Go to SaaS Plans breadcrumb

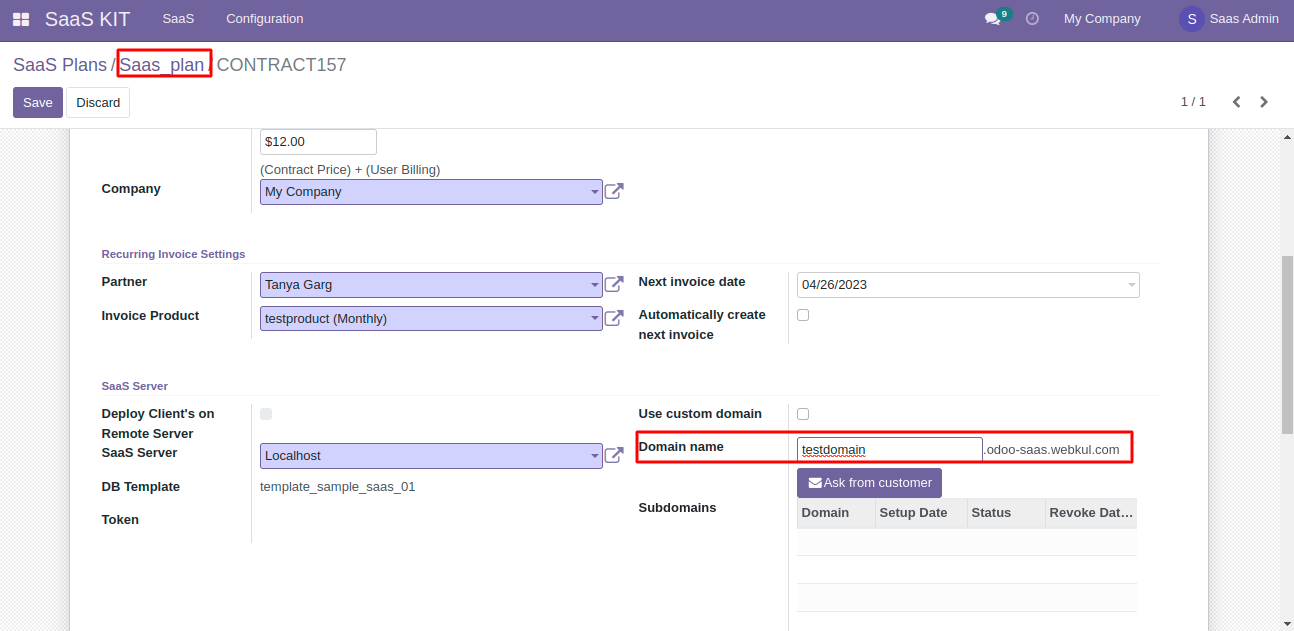tap(60, 65)
